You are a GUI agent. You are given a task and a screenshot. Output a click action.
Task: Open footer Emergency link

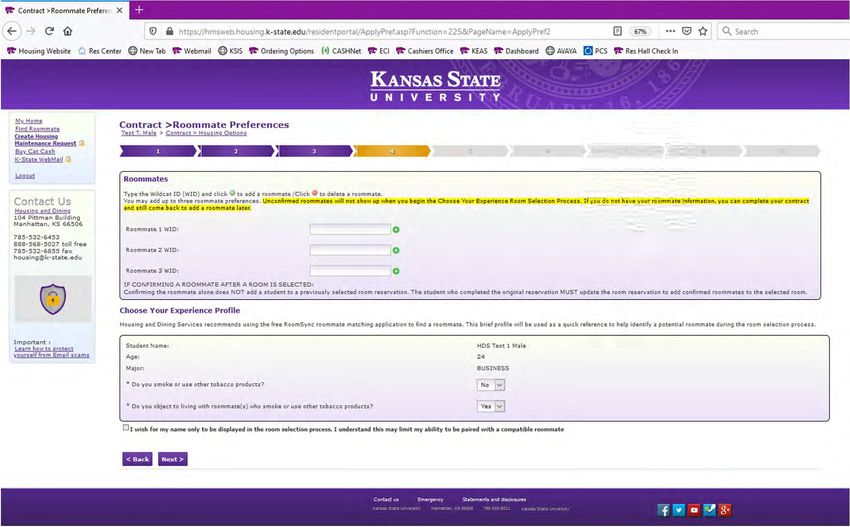[430, 499]
